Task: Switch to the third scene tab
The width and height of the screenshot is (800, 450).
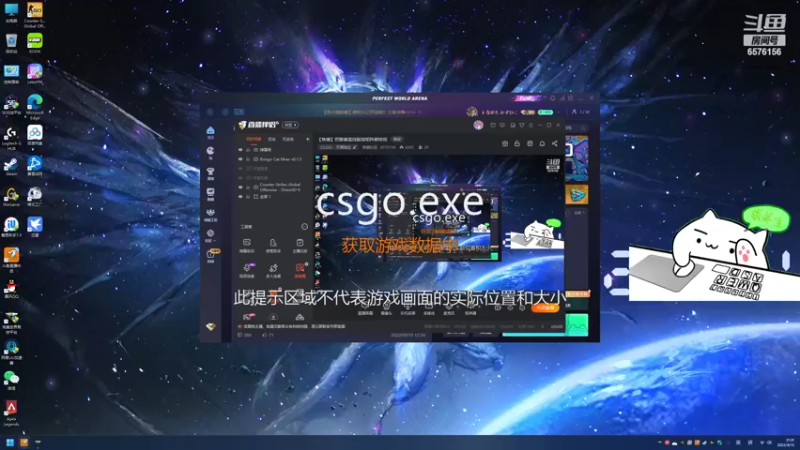Action: [288, 139]
